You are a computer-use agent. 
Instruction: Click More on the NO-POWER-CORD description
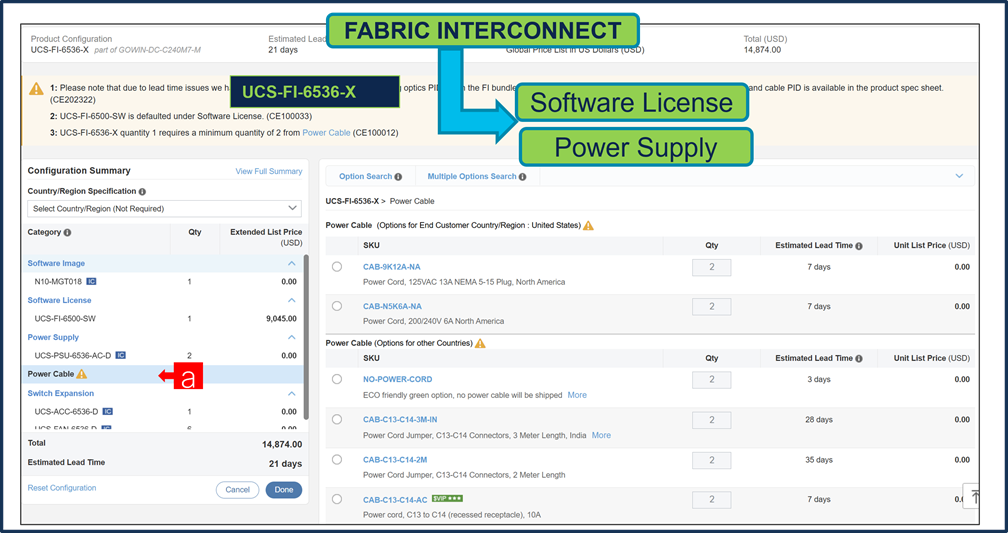[x=577, y=395]
